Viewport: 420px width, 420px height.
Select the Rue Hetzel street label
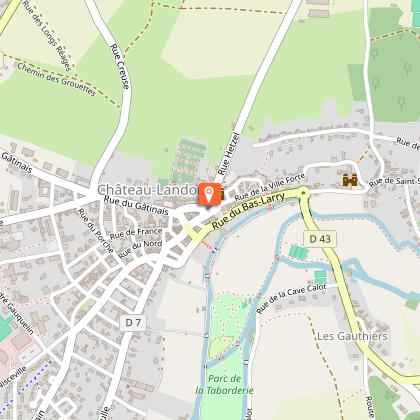click(x=228, y=153)
